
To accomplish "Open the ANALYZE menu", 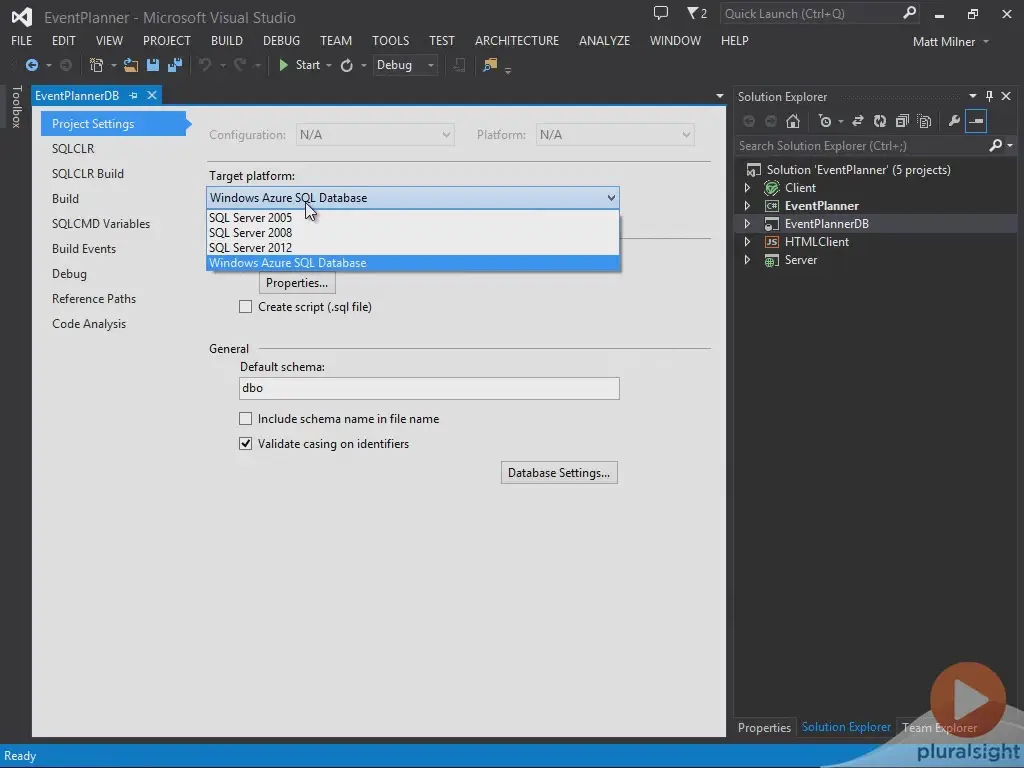I will pyautogui.click(x=604, y=40).
